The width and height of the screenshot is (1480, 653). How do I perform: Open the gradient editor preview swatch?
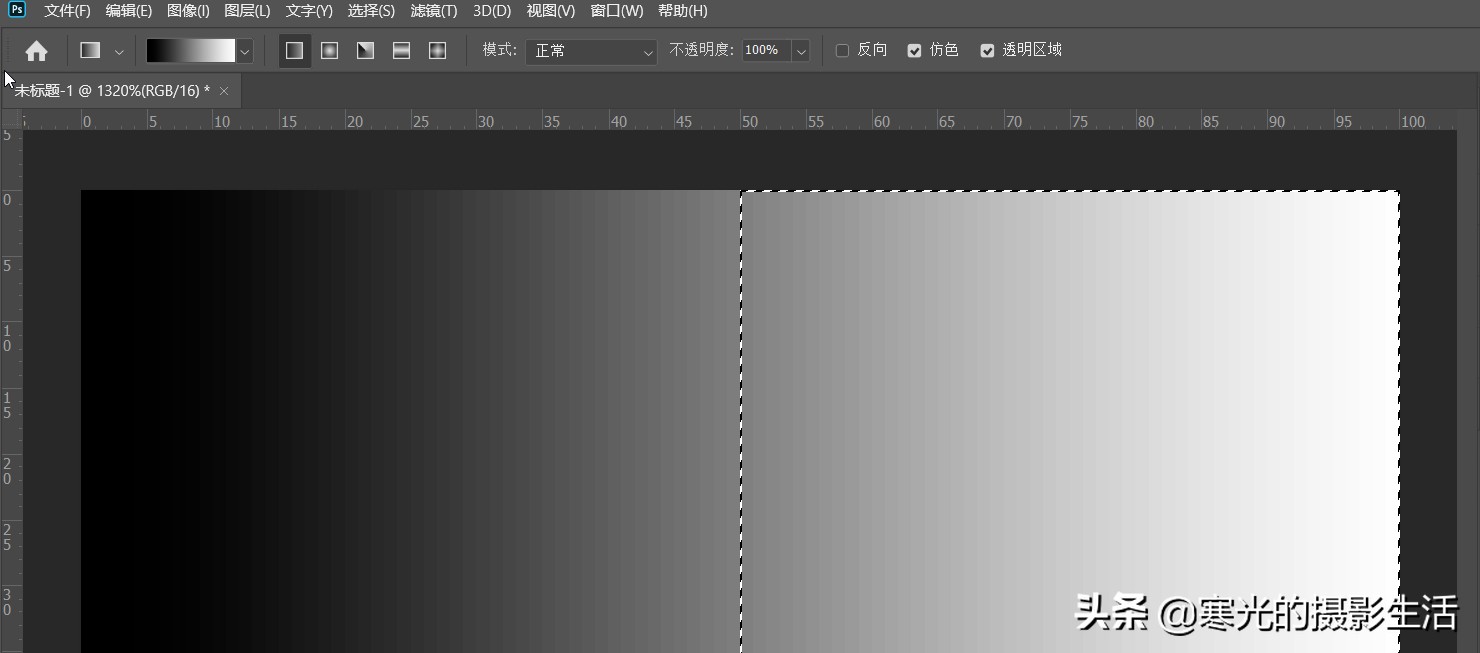(191, 50)
